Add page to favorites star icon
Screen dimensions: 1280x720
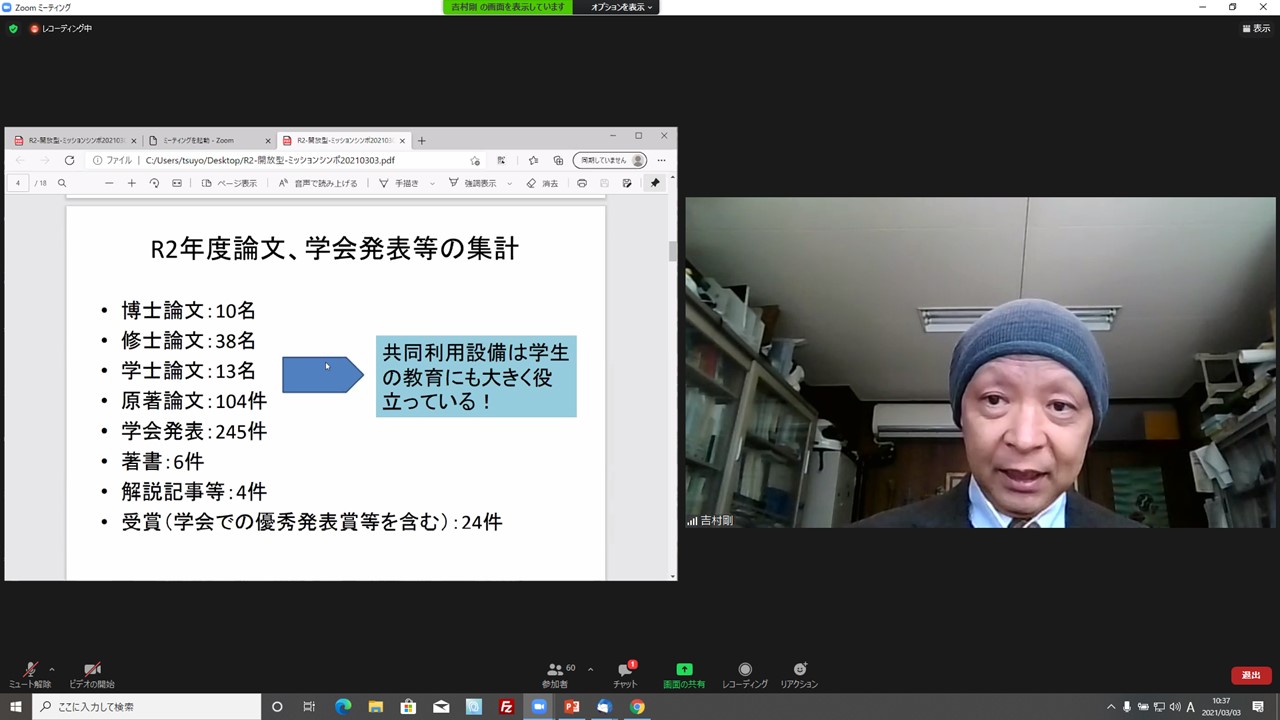(475, 160)
